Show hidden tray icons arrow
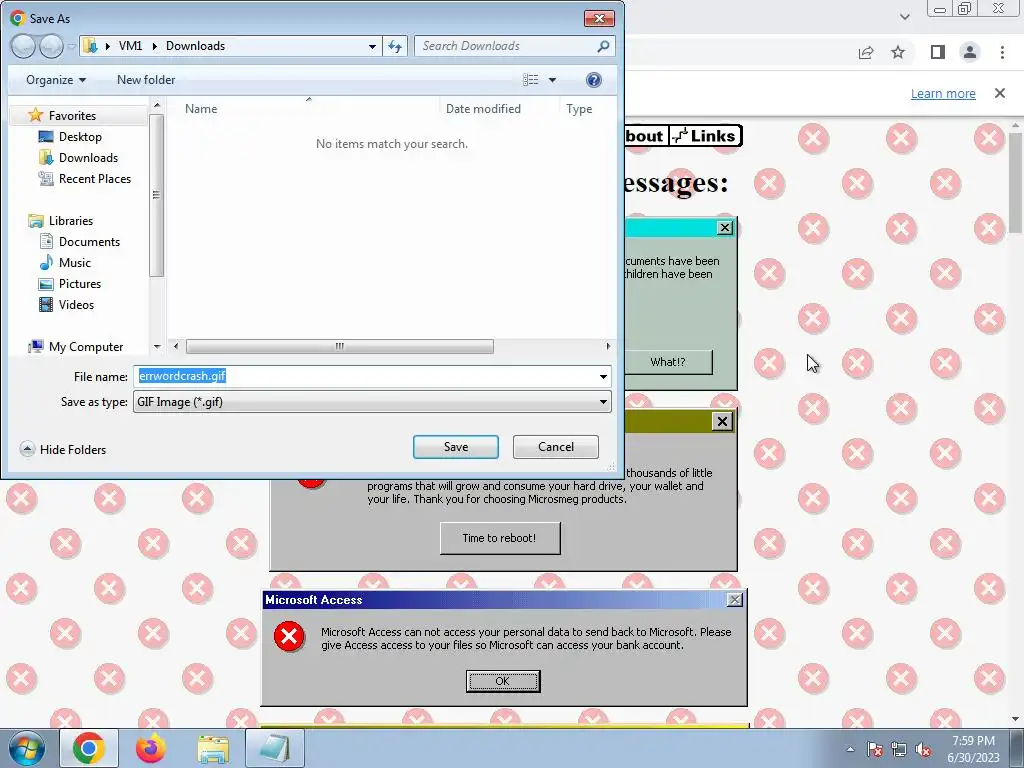 (x=850, y=749)
